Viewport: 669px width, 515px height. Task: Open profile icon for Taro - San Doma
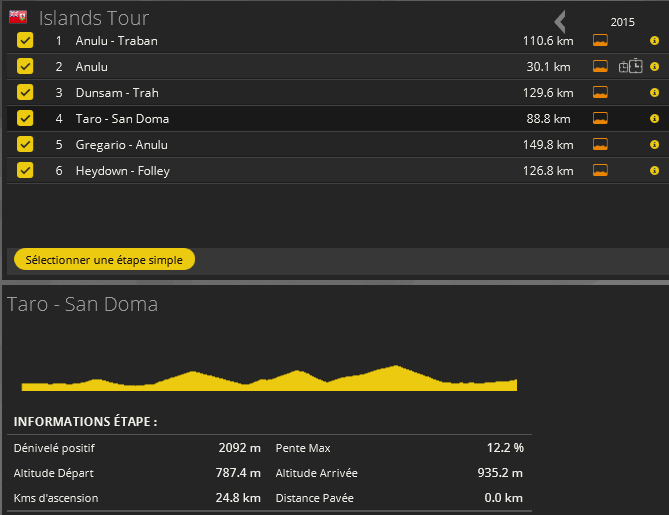pyautogui.click(x=600, y=119)
